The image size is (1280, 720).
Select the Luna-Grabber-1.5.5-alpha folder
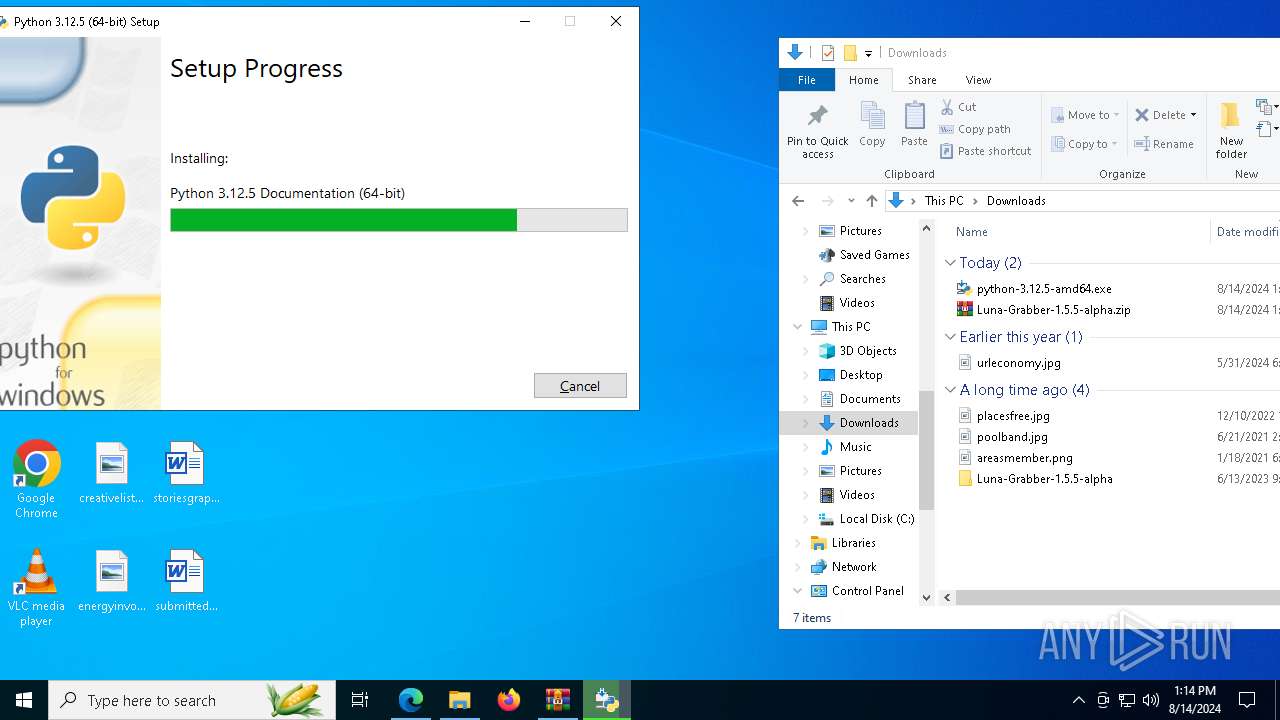[x=1044, y=479]
